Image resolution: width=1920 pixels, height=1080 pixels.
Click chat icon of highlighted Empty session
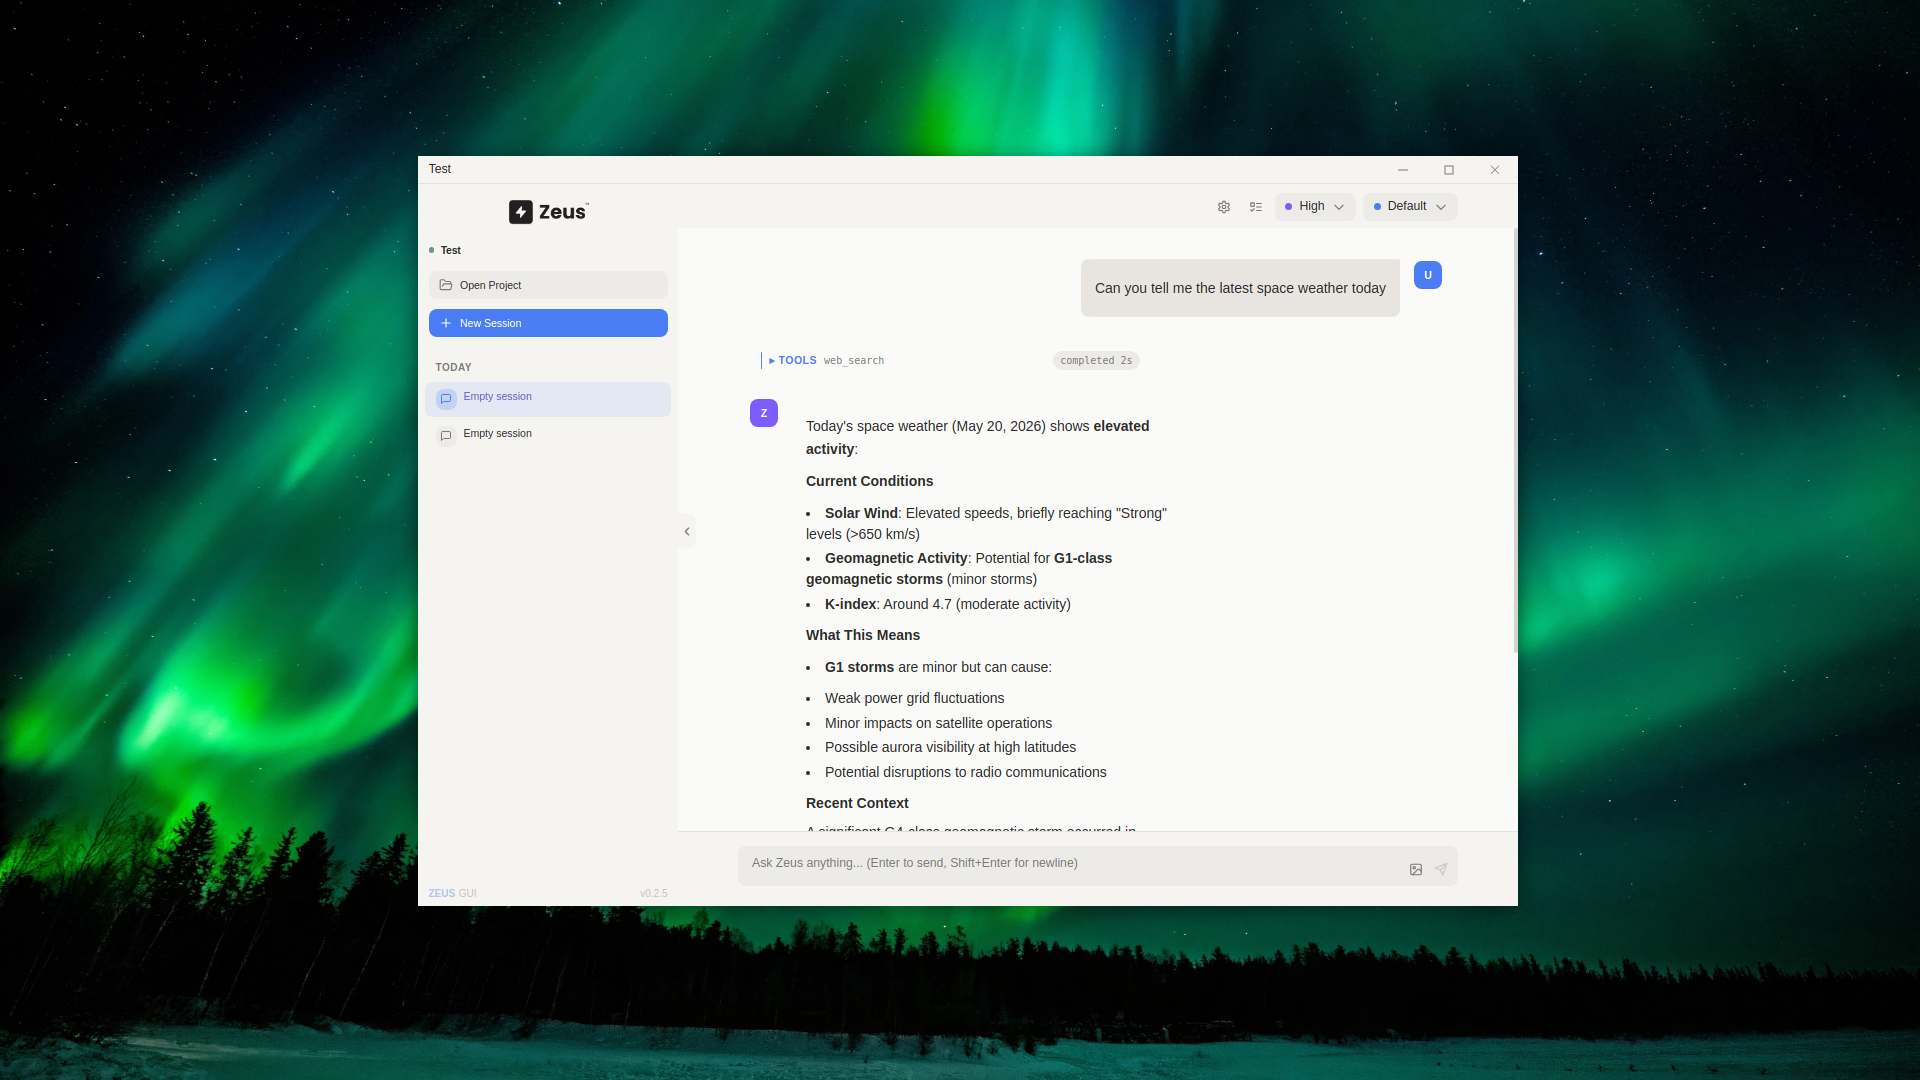pyautogui.click(x=446, y=399)
